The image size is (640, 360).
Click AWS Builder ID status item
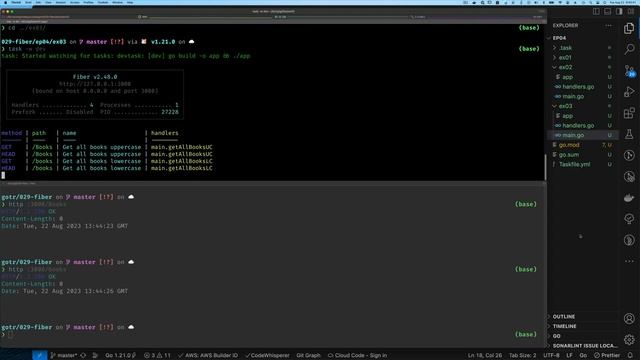(x=208, y=356)
